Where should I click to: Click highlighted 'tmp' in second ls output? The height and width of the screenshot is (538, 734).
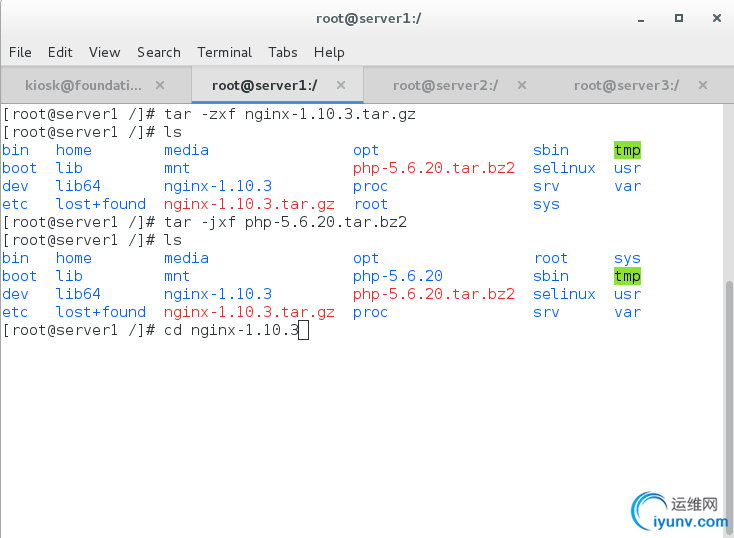(x=627, y=276)
